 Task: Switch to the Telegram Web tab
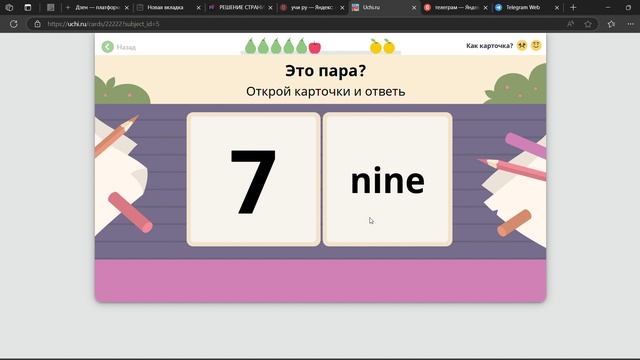527,7
